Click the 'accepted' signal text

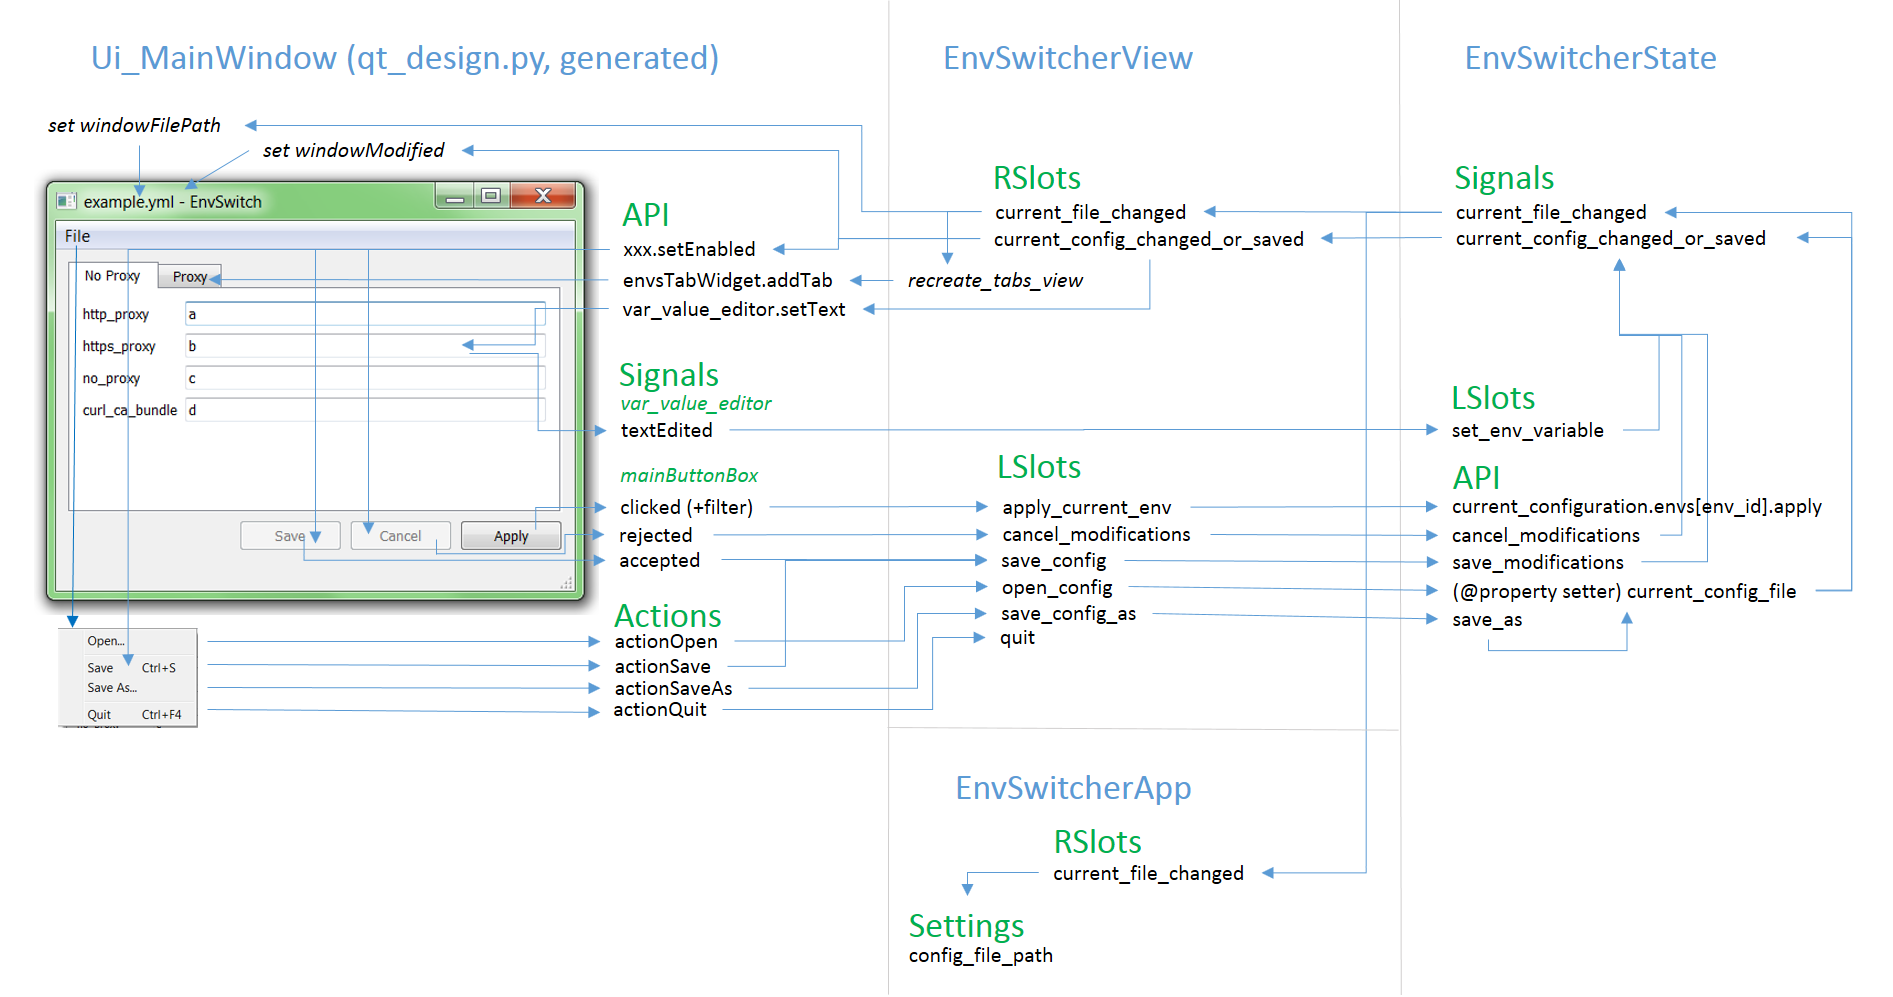(x=659, y=560)
